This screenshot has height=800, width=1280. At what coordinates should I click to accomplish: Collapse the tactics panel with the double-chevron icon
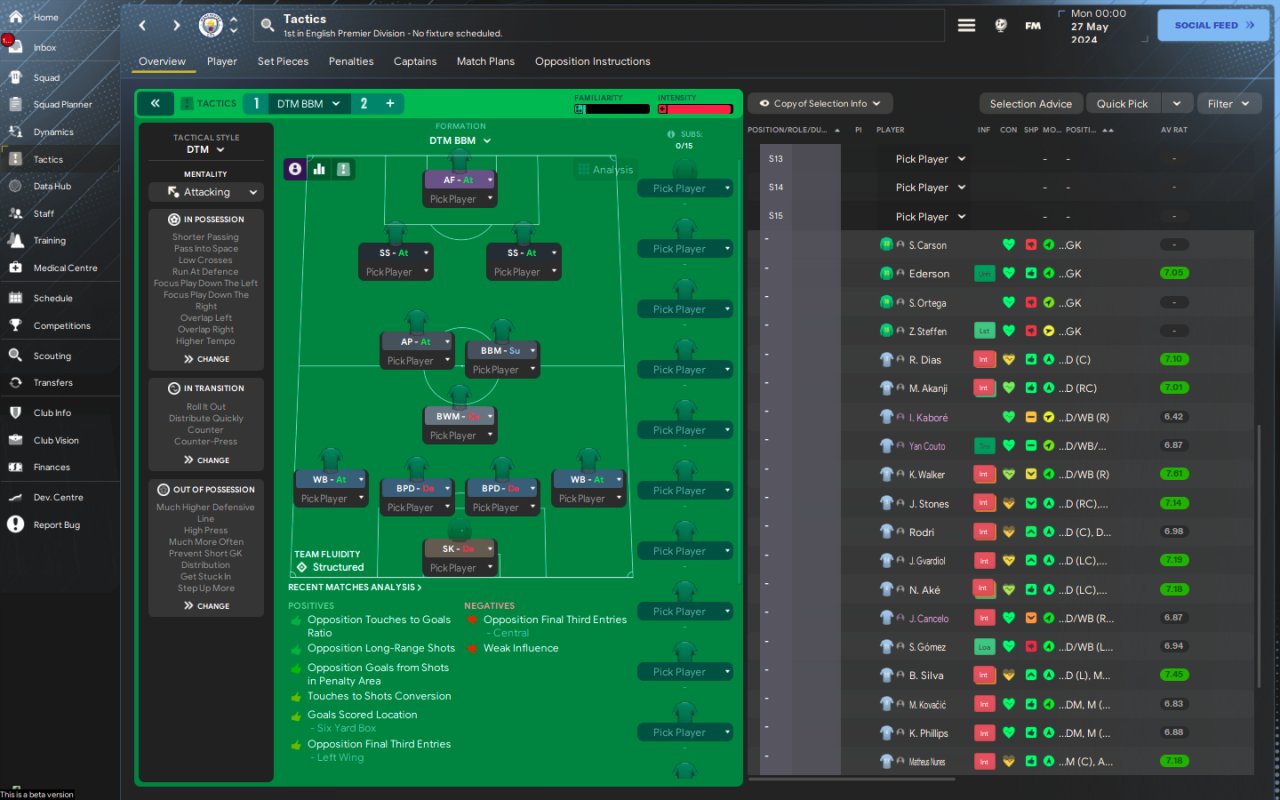(155, 103)
